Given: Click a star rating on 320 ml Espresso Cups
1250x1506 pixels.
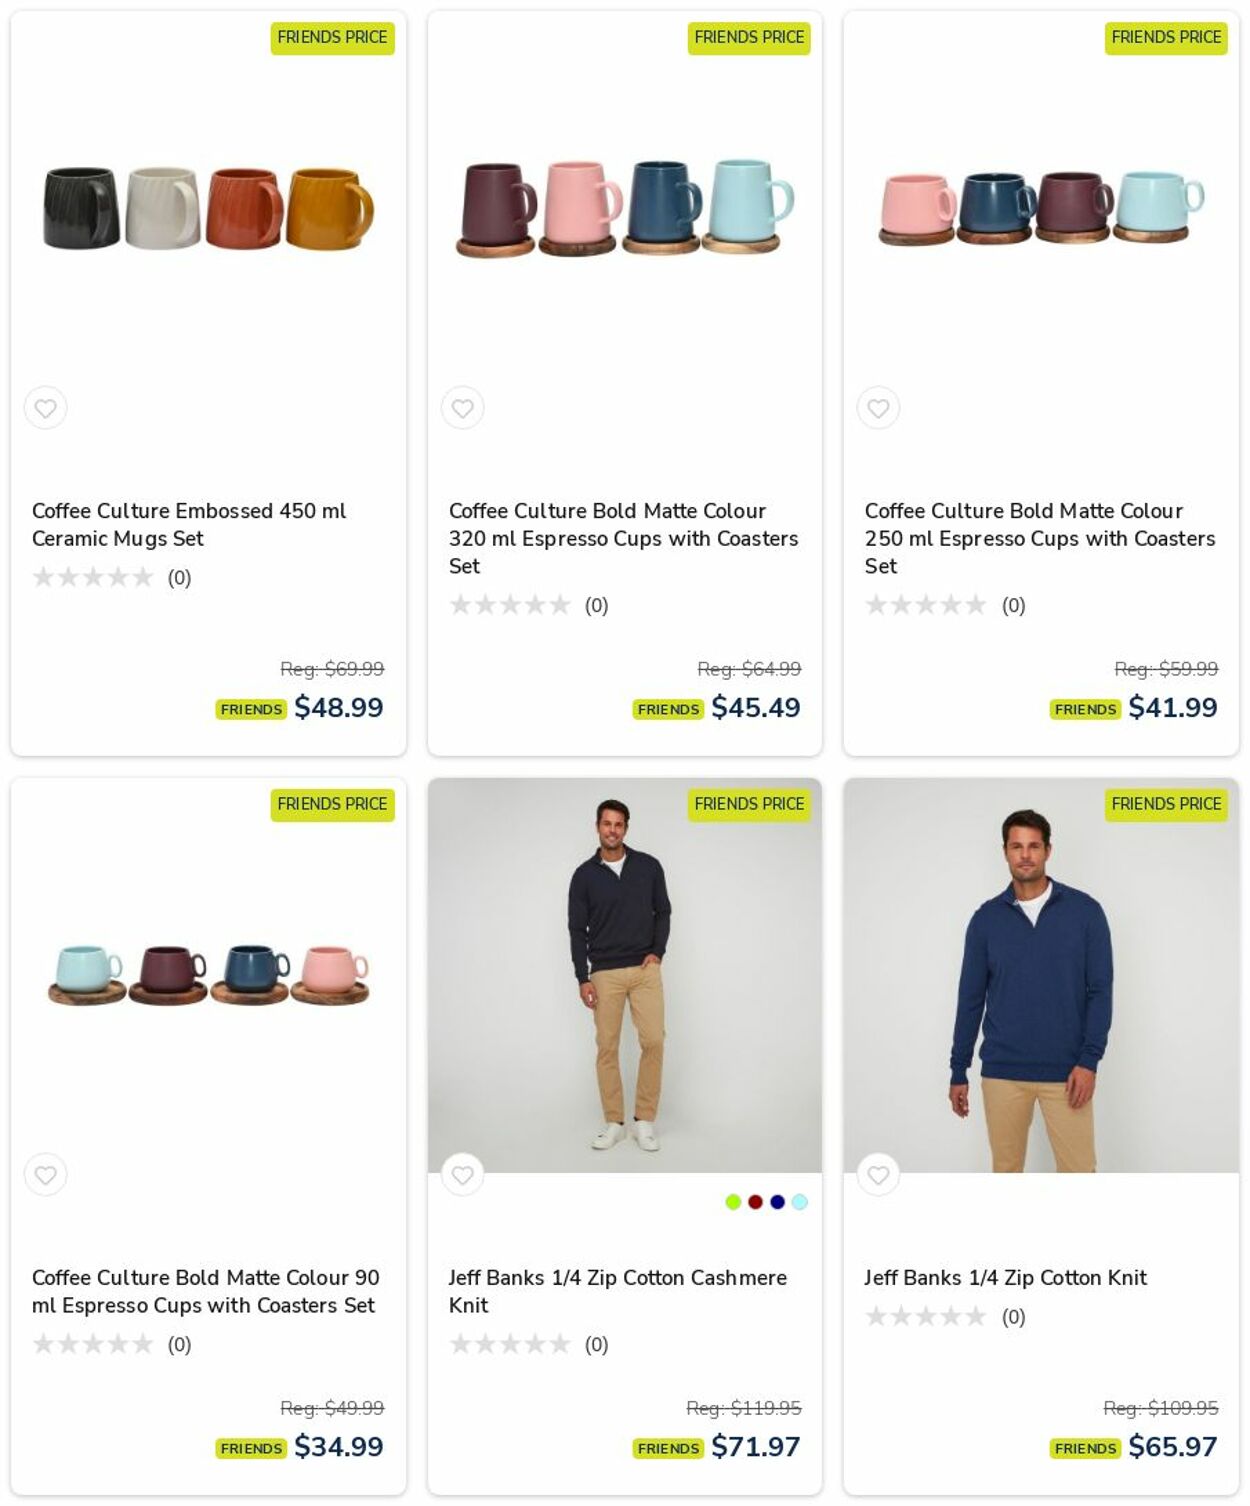Looking at the screenshot, I should [458, 604].
